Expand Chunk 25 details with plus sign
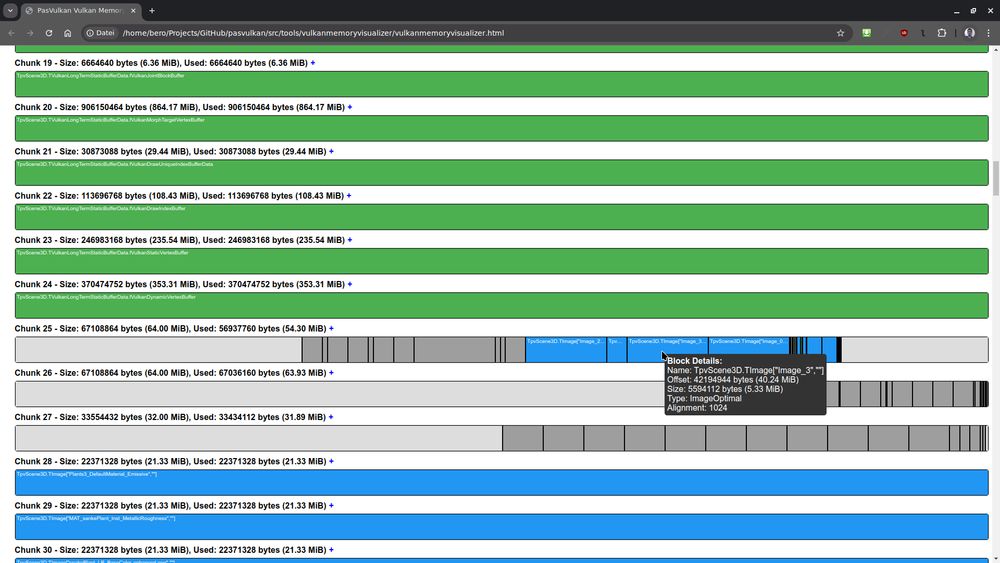The width and height of the screenshot is (1000, 563). 331,329
